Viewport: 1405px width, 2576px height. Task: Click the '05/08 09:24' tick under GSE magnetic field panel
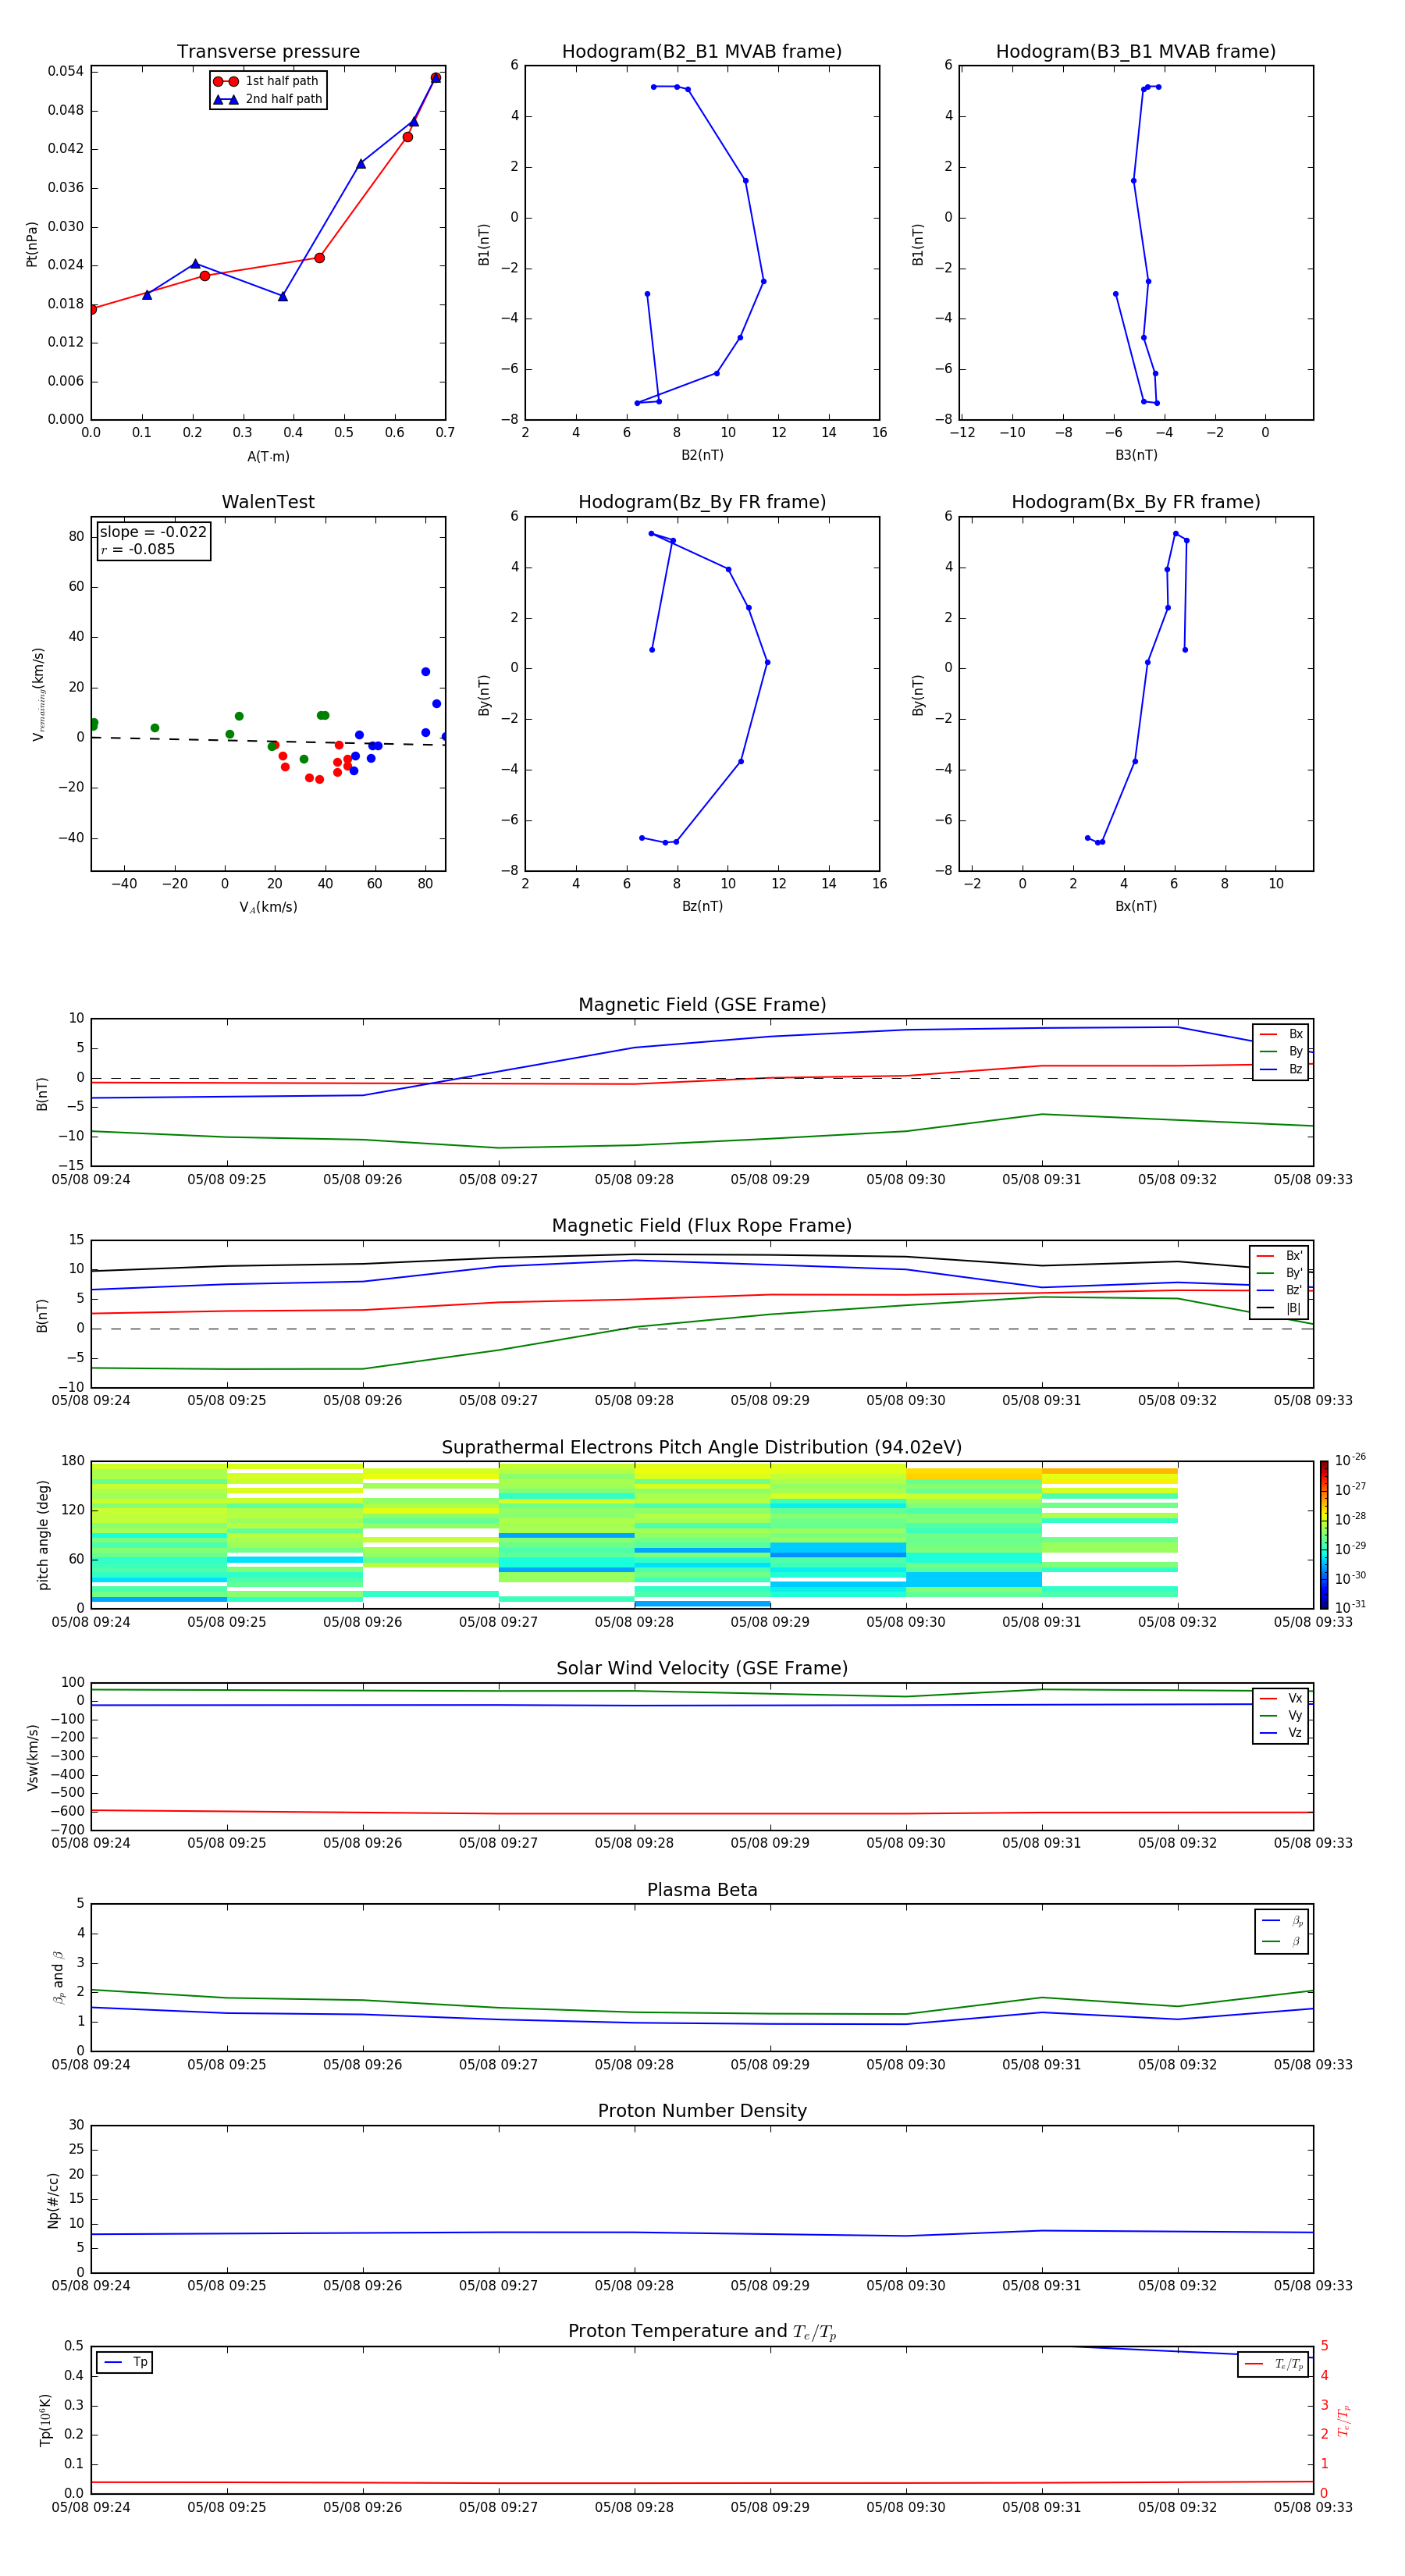coord(91,1180)
